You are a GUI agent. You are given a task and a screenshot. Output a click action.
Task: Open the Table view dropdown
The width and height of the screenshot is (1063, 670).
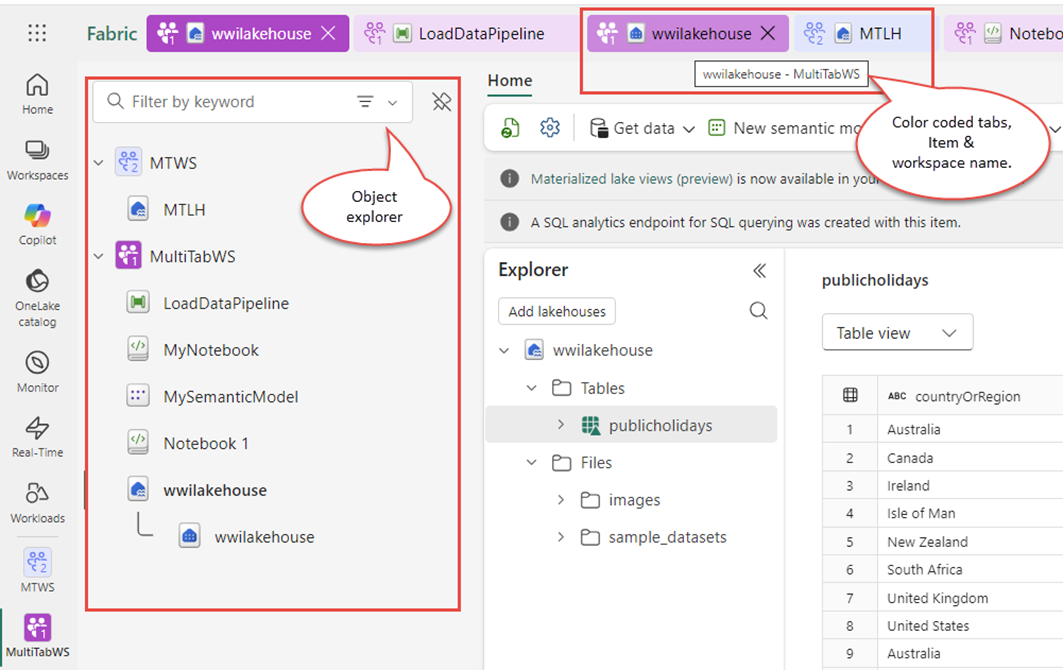click(x=897, y=333)
